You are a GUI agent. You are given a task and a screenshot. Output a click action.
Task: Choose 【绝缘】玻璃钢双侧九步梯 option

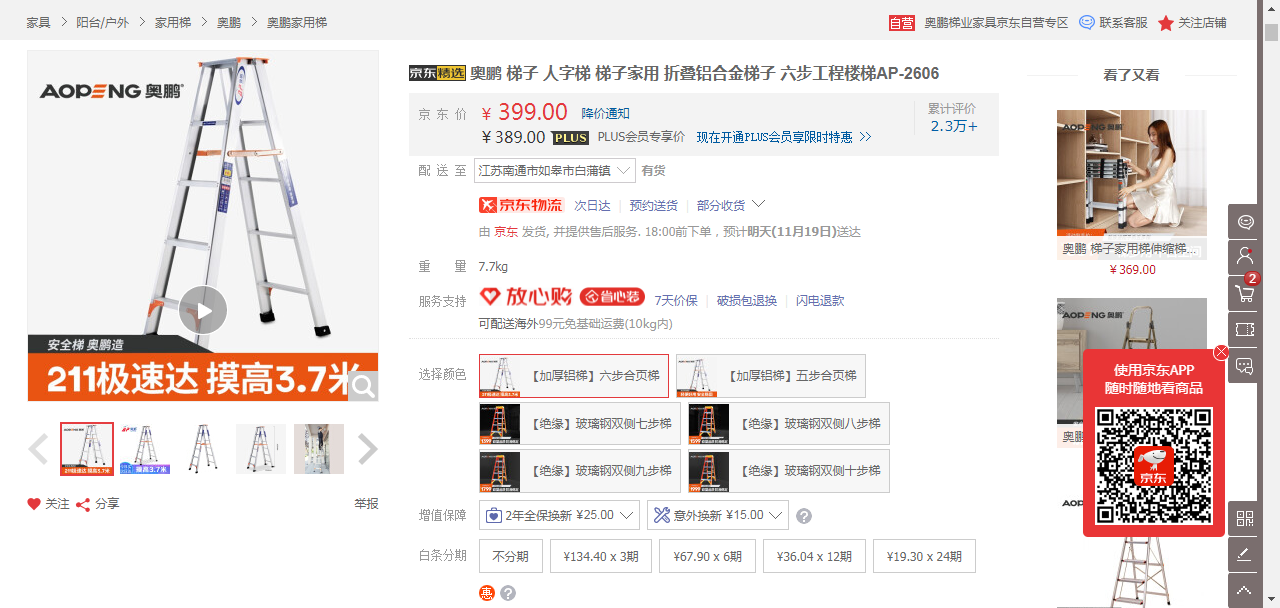580,471
